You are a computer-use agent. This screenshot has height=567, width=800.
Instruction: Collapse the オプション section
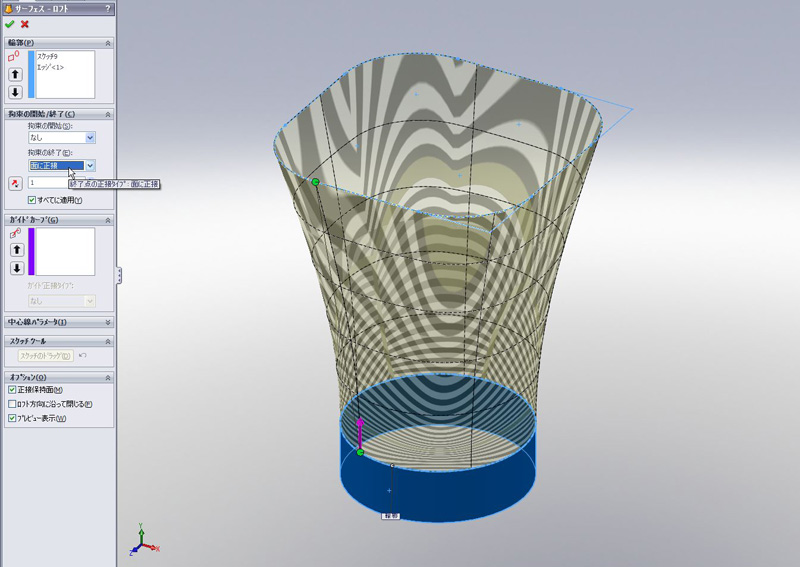click(107, 376)
